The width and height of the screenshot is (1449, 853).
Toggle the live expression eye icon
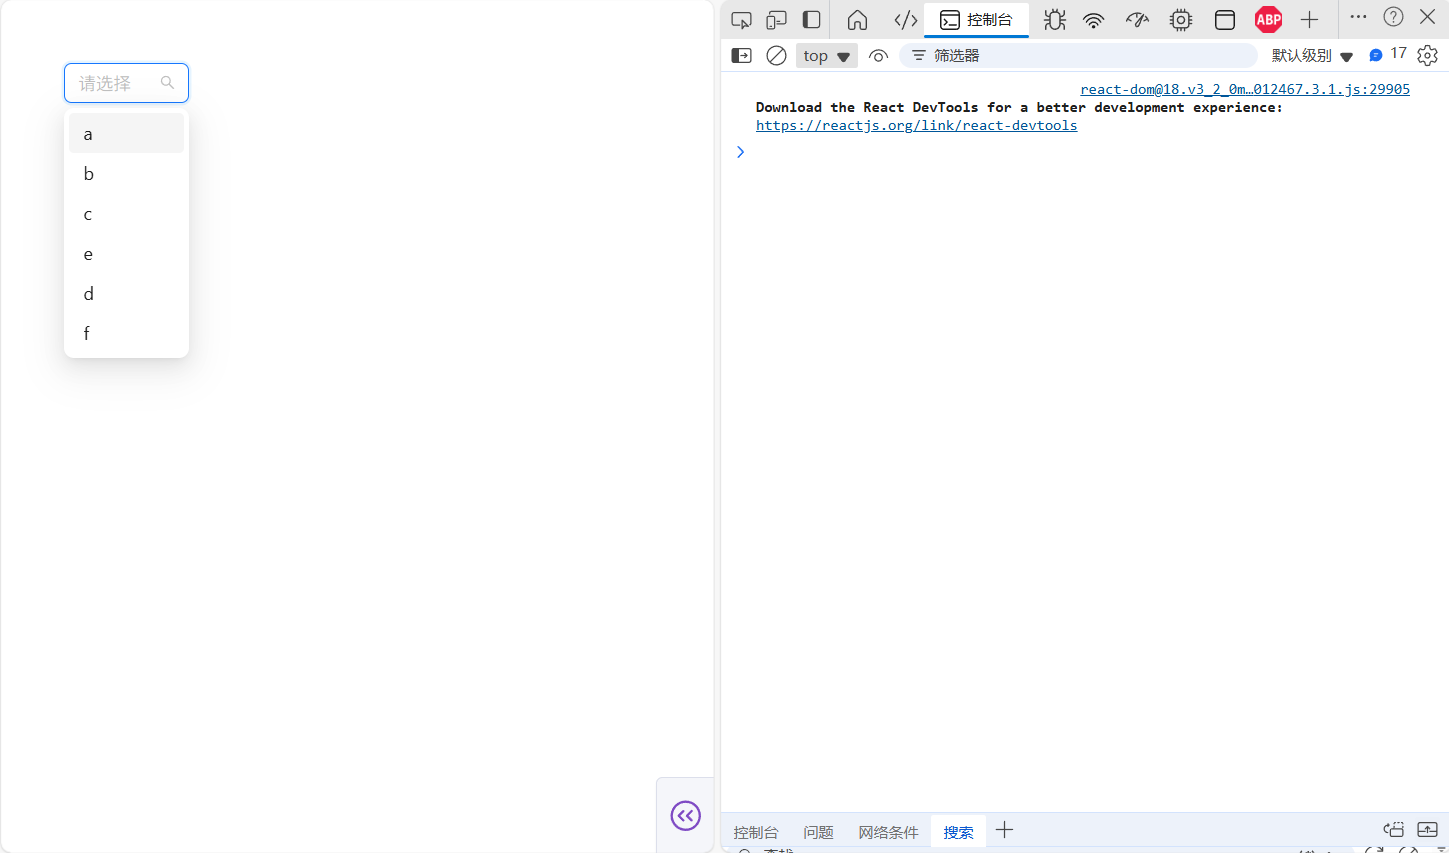point(878,56)
